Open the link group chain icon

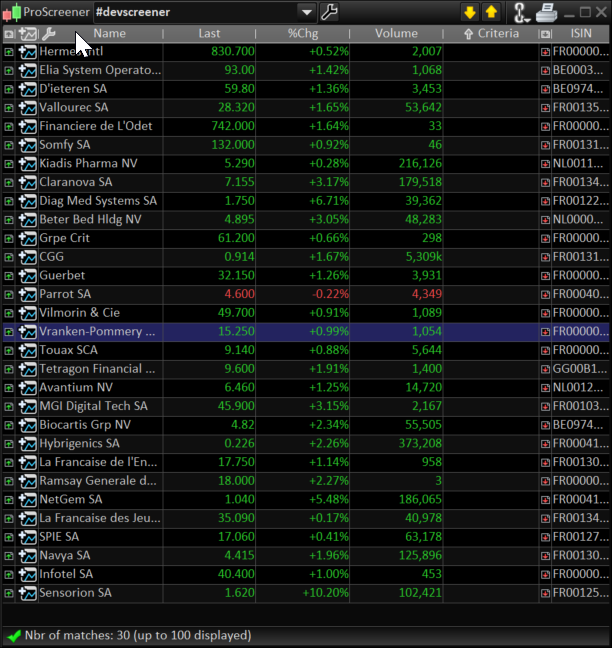click(521, 12)
